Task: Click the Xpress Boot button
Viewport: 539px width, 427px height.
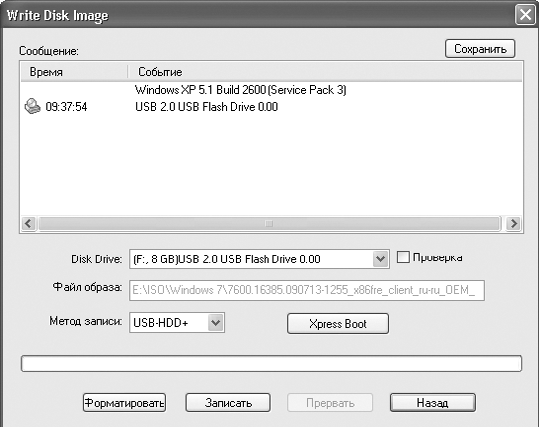Action: point(338,324)
